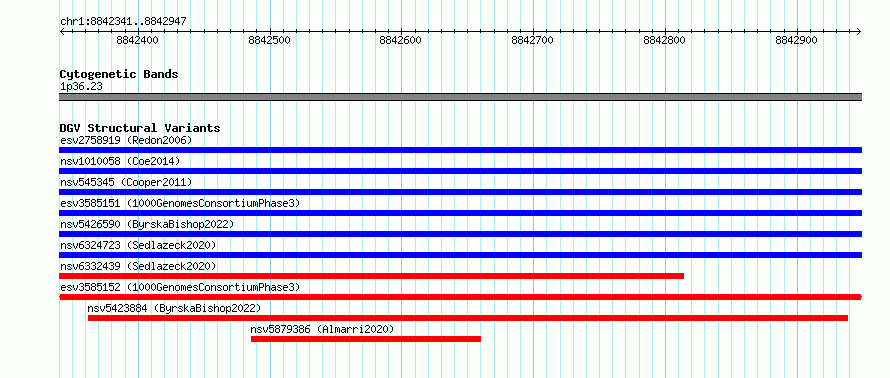Click the 8842400 ruler position
Image resolution: width=890 pixels, height=378 pixels.
click(137, 40)
